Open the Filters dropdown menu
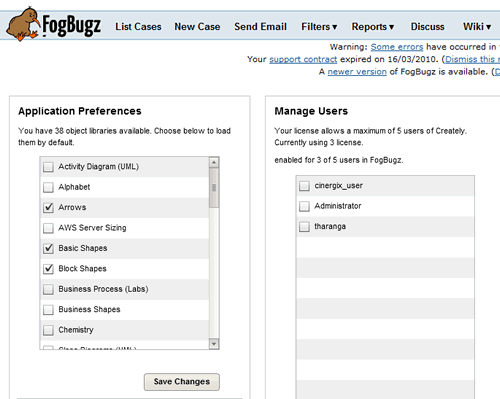Screen dimensions: 500x399 319,27
